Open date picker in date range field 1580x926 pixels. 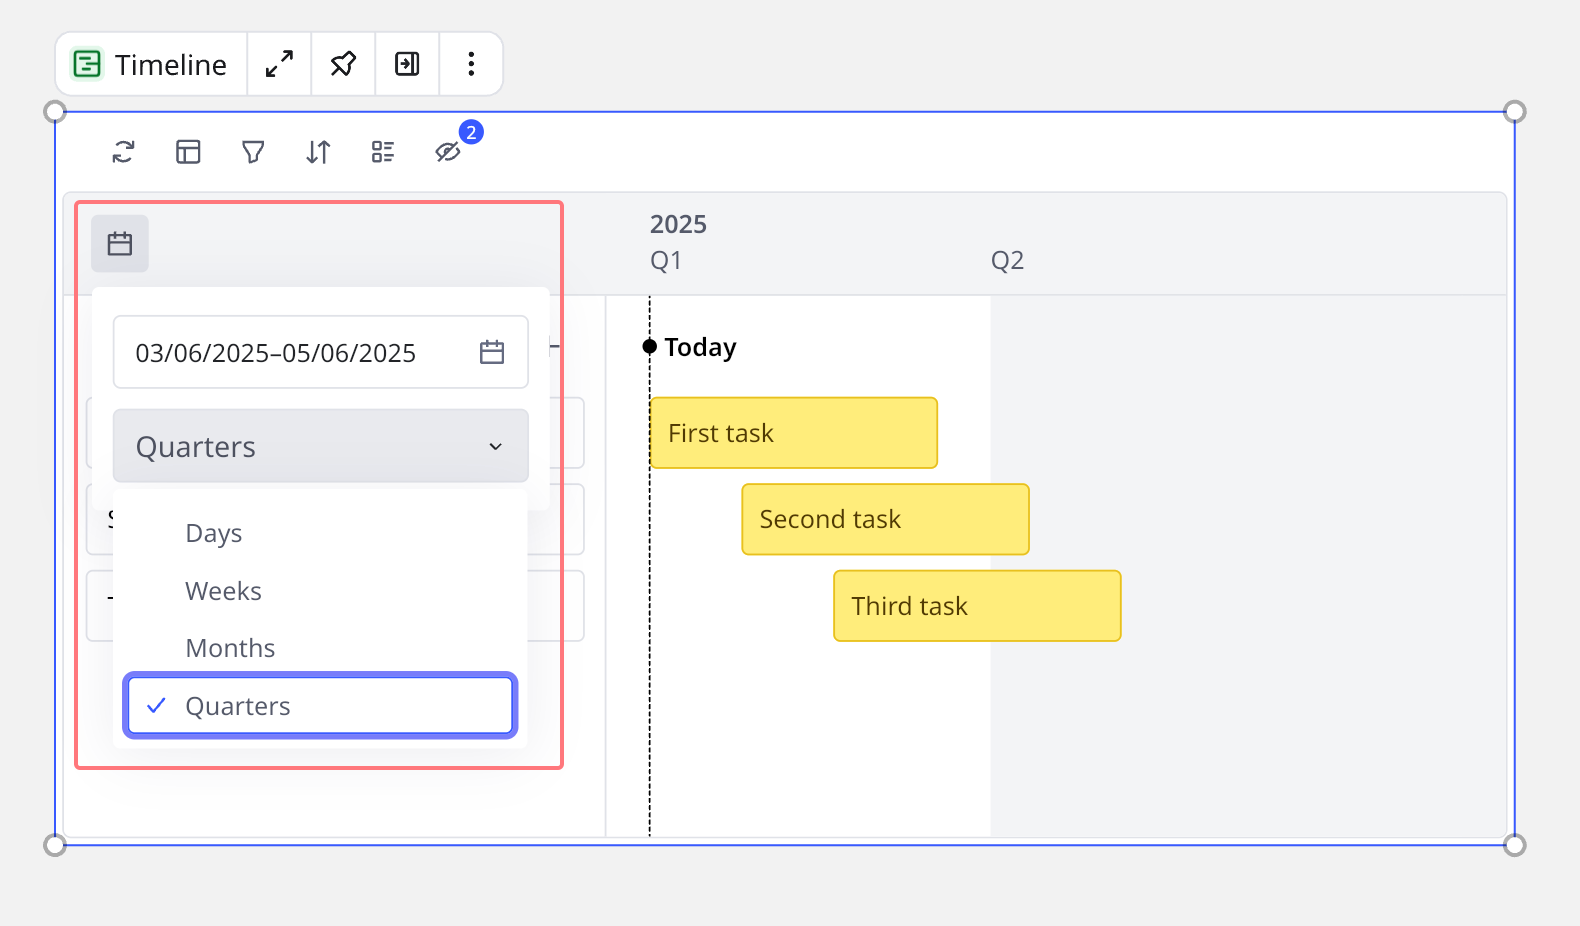491,352
